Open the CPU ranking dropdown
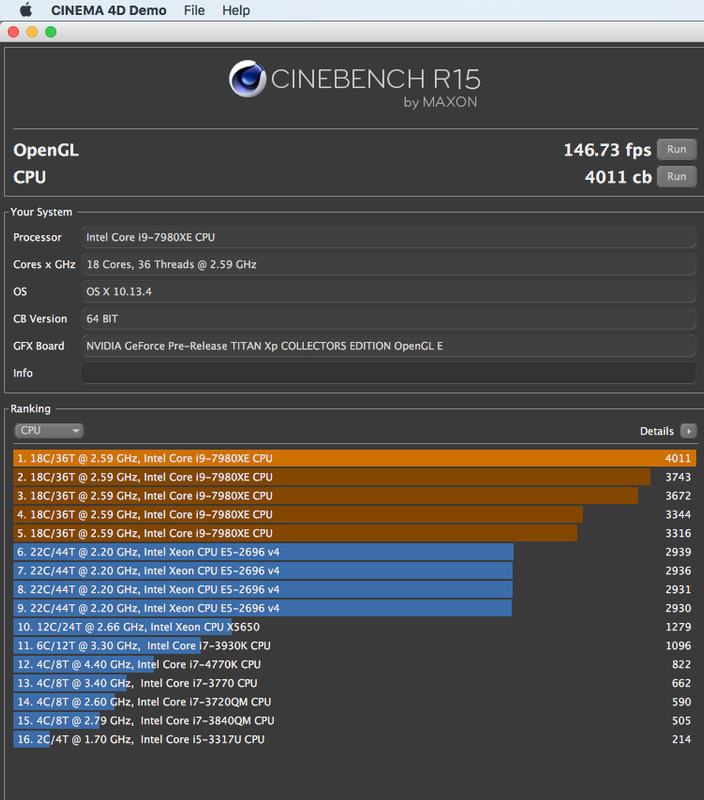Screen dimensions: 704x800 [x=49, y=431]
